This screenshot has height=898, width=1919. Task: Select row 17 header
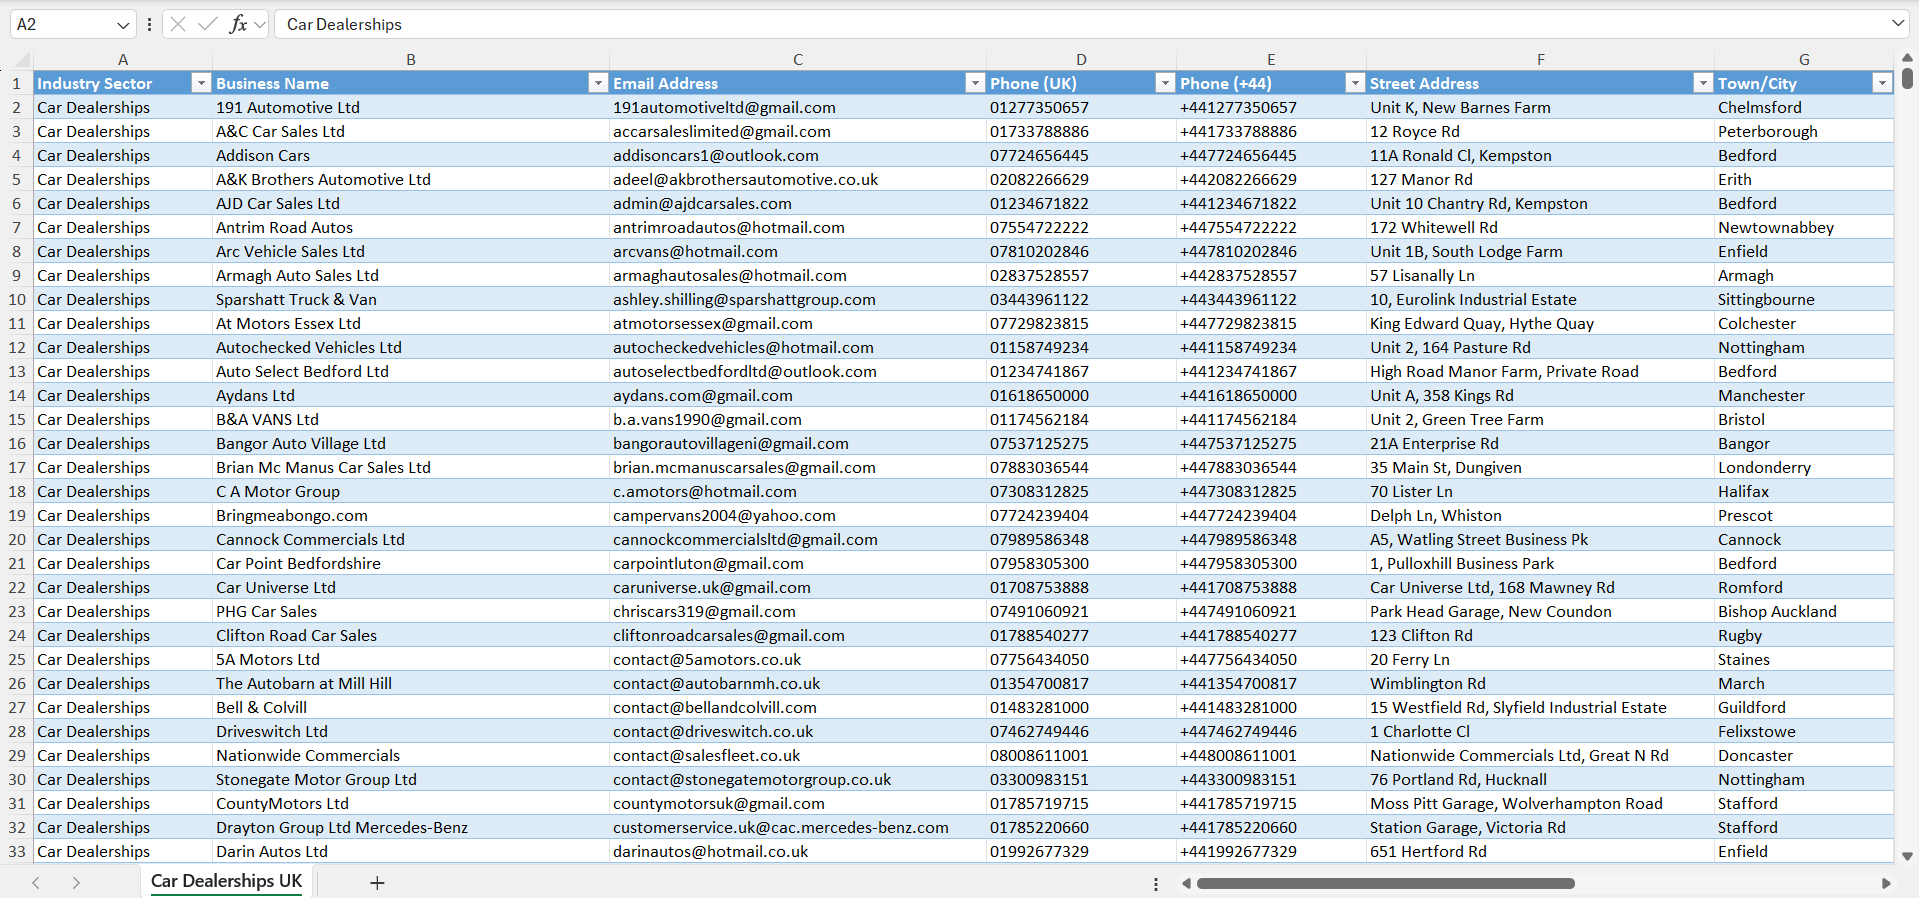pos(17,467)
